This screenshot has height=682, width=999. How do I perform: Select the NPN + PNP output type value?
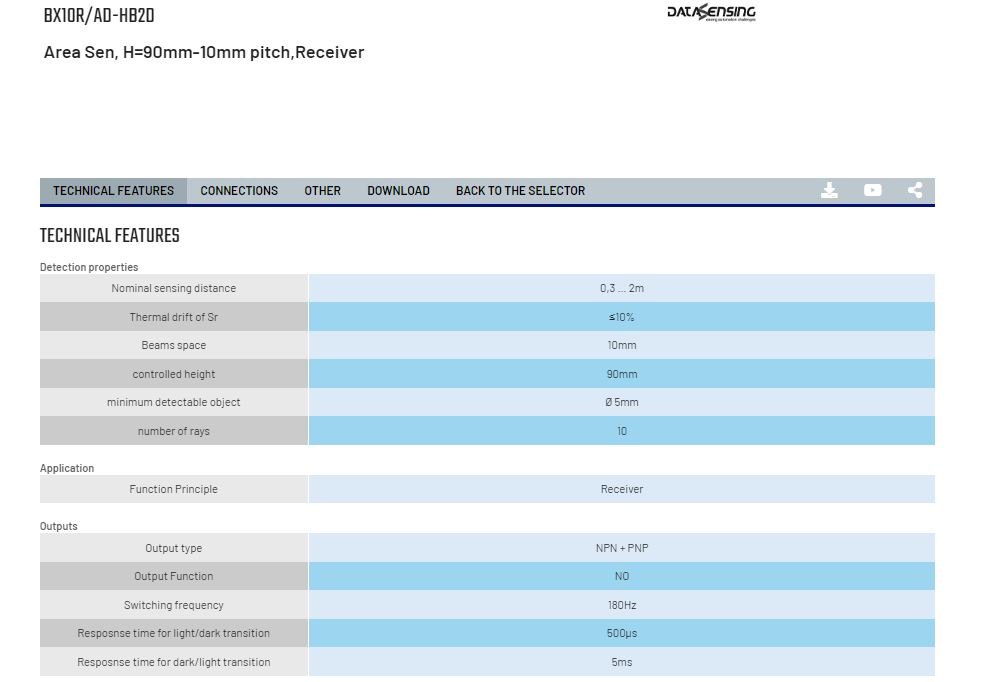622,548
